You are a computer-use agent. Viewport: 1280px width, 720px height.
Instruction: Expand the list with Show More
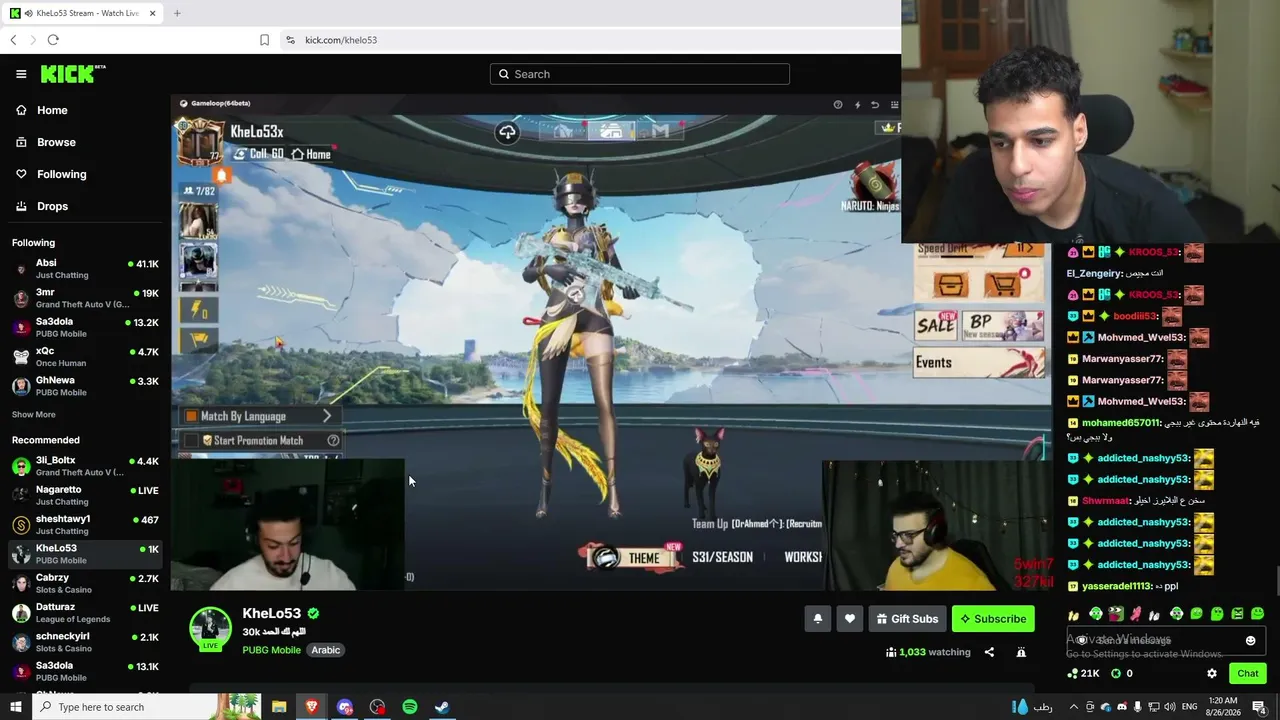pos(34,415)
